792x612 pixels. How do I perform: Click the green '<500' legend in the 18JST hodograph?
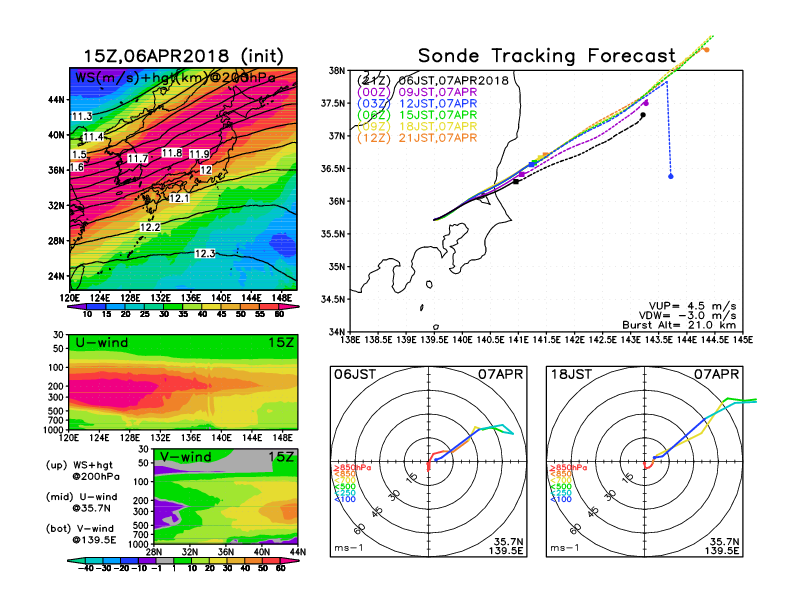(x=561, y=487)
